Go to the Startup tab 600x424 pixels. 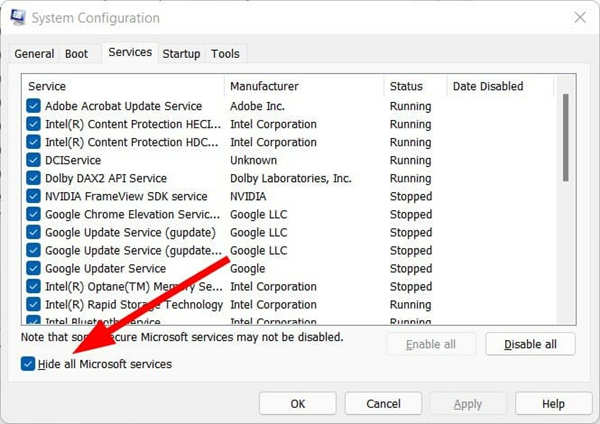click(x=181, y=53)
